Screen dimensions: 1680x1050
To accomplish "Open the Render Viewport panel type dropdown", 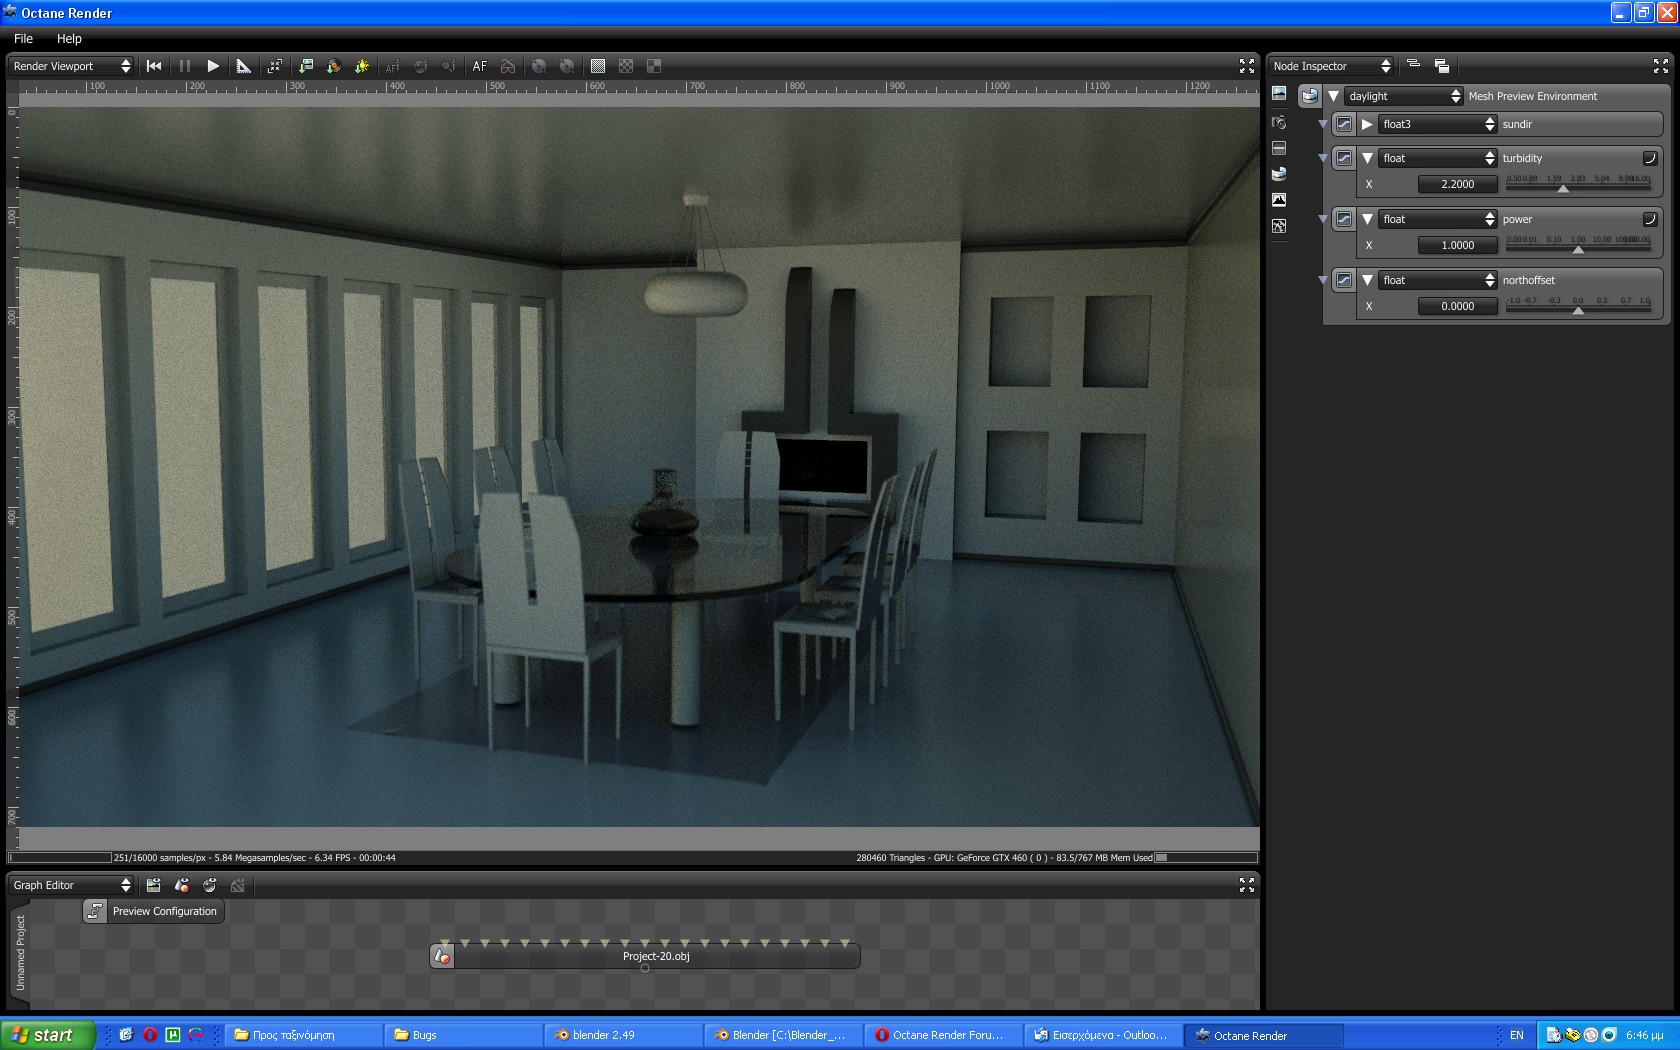I will [x=71, y=66].
